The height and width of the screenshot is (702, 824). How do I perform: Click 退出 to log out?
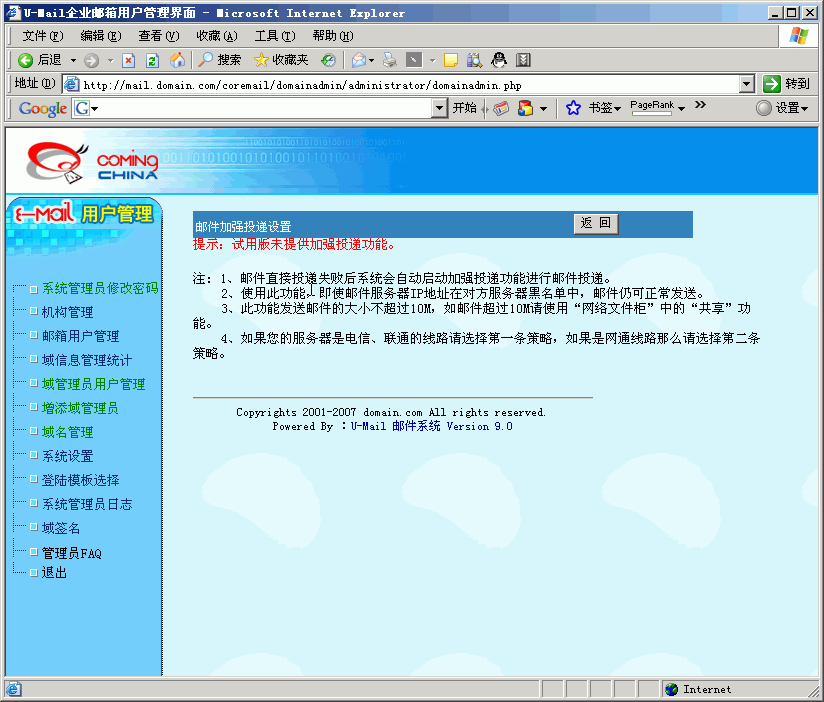(54, 573)
